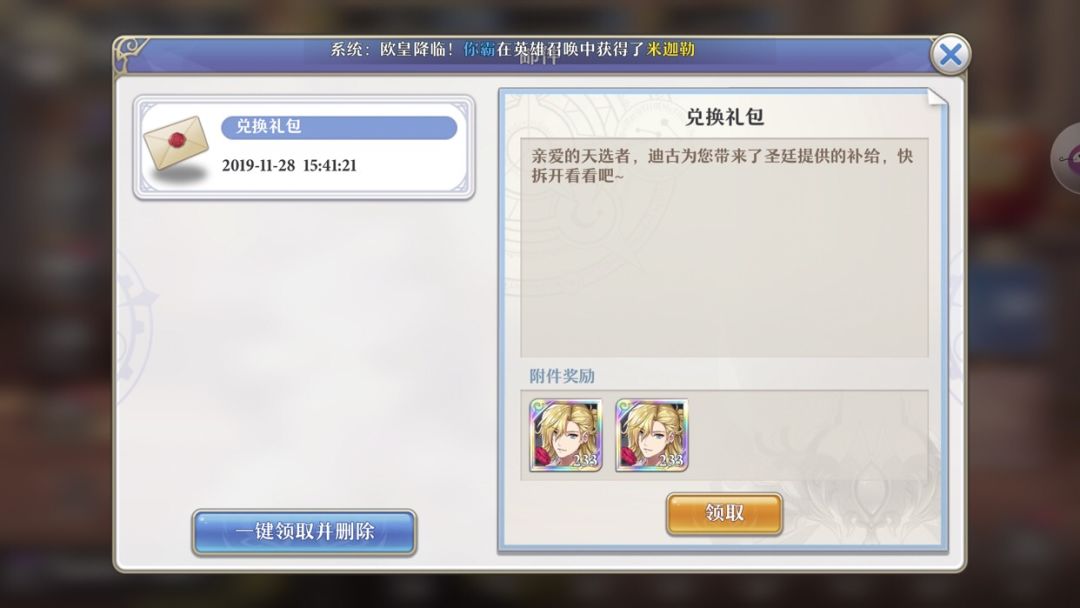
Task: Tap the 系统：欧皇降临 announcement text
Action: pyautogui.click(x=391, y=50)
